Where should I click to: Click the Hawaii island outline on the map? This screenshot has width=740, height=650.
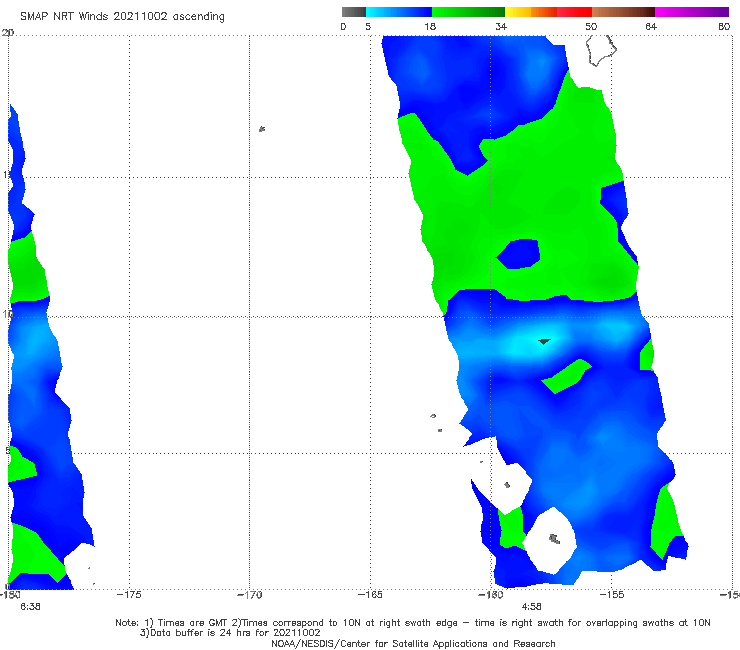pos(601,50)
